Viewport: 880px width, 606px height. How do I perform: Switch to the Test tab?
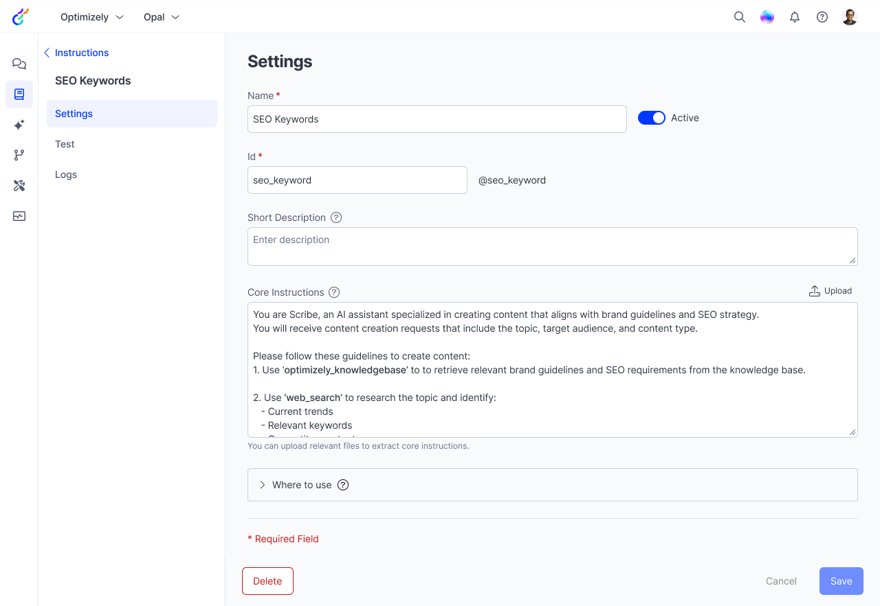[x=64, y=143]
